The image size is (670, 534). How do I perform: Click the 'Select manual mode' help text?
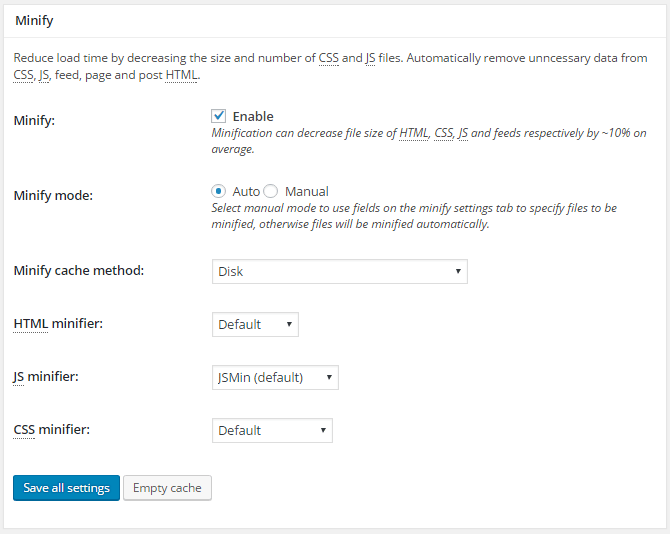tap(414, 216)
